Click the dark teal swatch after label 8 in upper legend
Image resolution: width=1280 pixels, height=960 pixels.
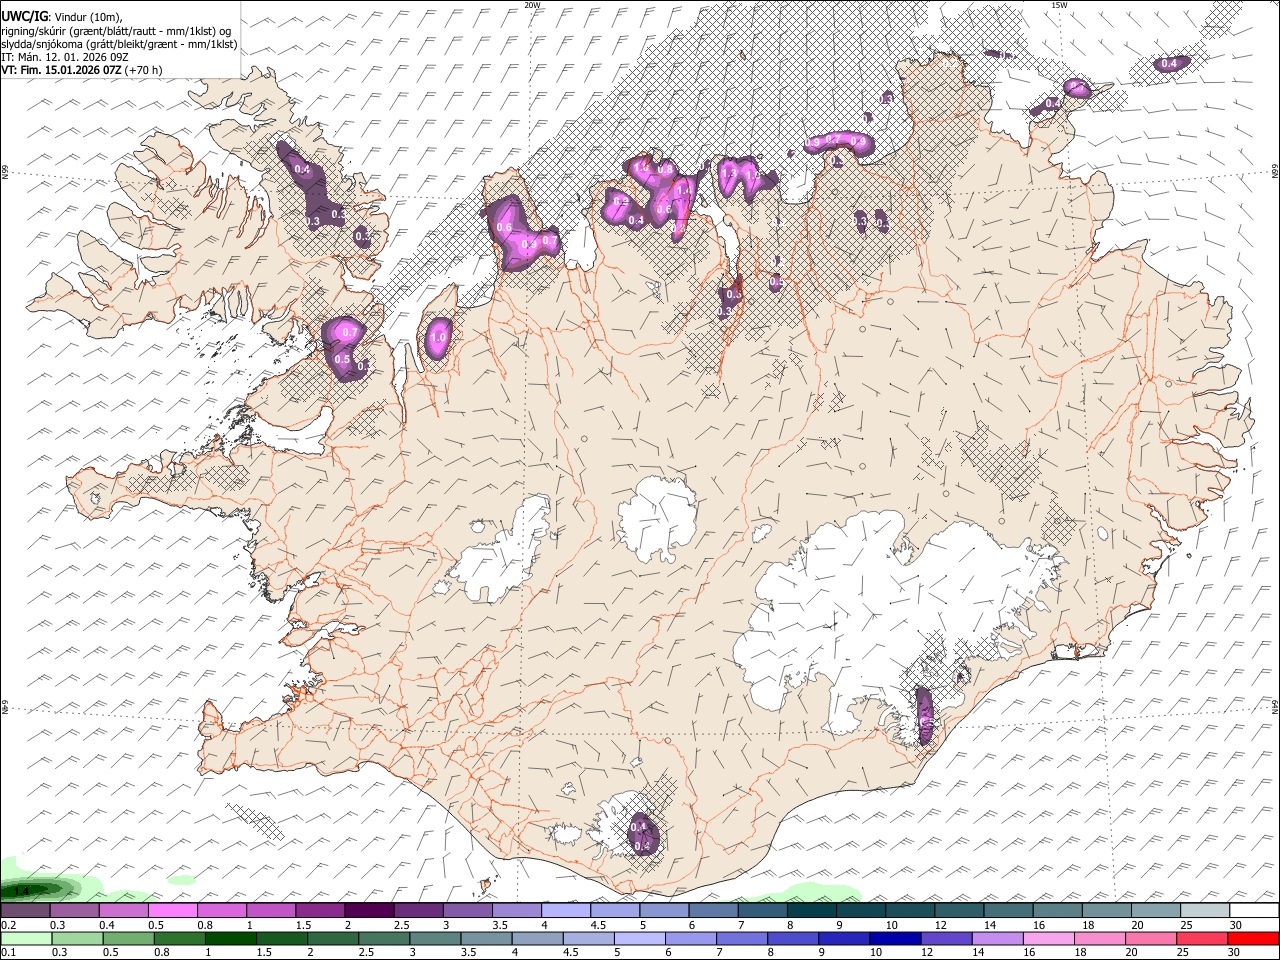click(x=811, y=910)
